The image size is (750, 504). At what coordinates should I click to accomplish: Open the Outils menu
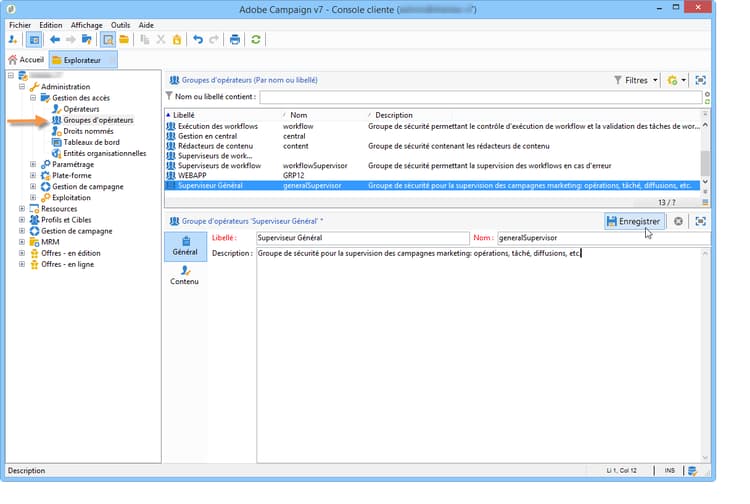coord(121,25)
